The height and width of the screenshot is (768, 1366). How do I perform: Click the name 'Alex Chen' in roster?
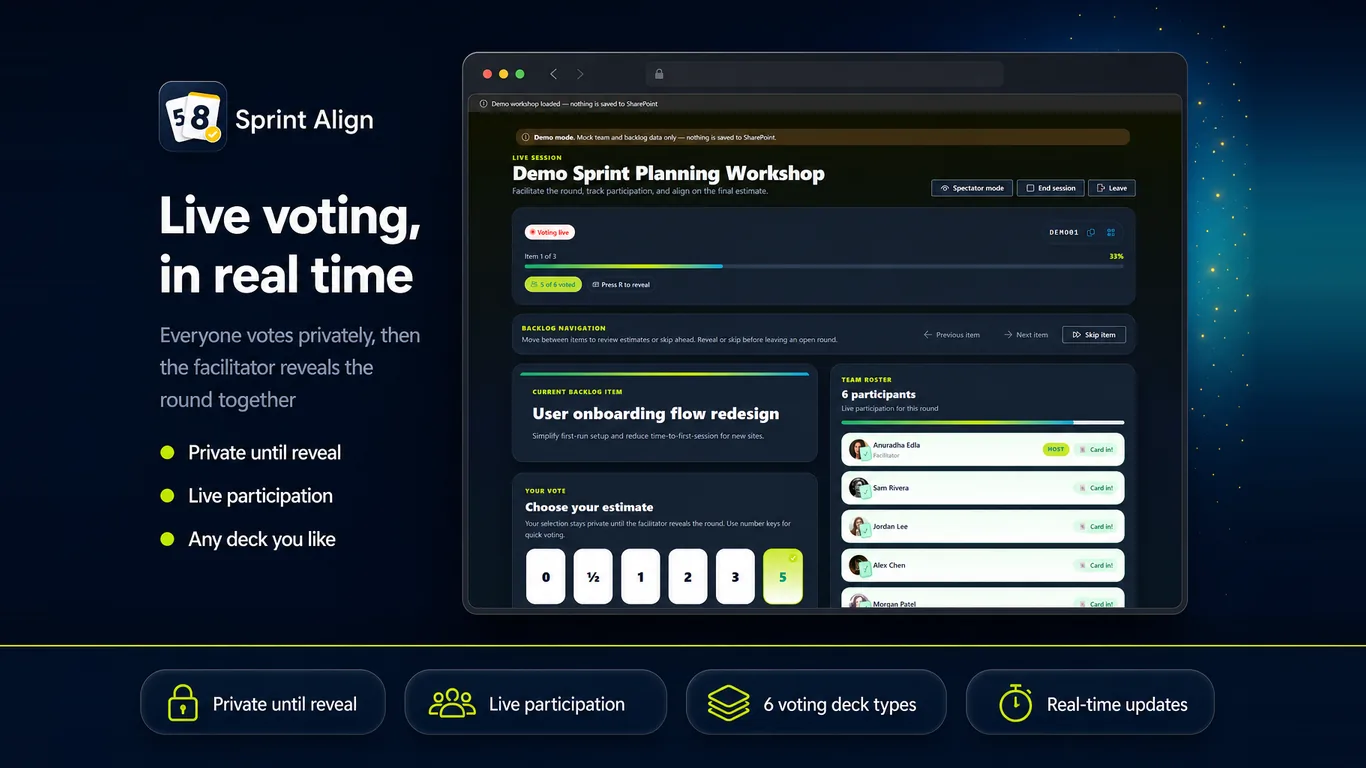pos(889,565)
